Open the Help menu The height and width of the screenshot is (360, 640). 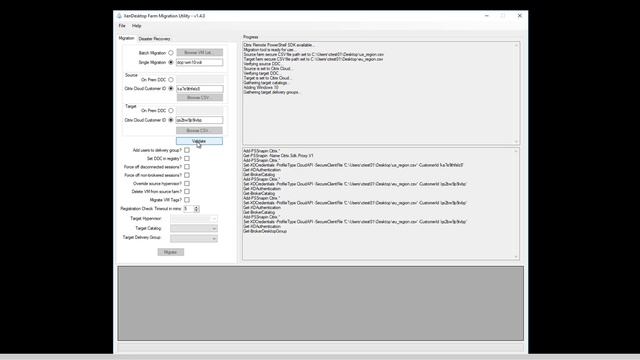click(x=136, y=26)
